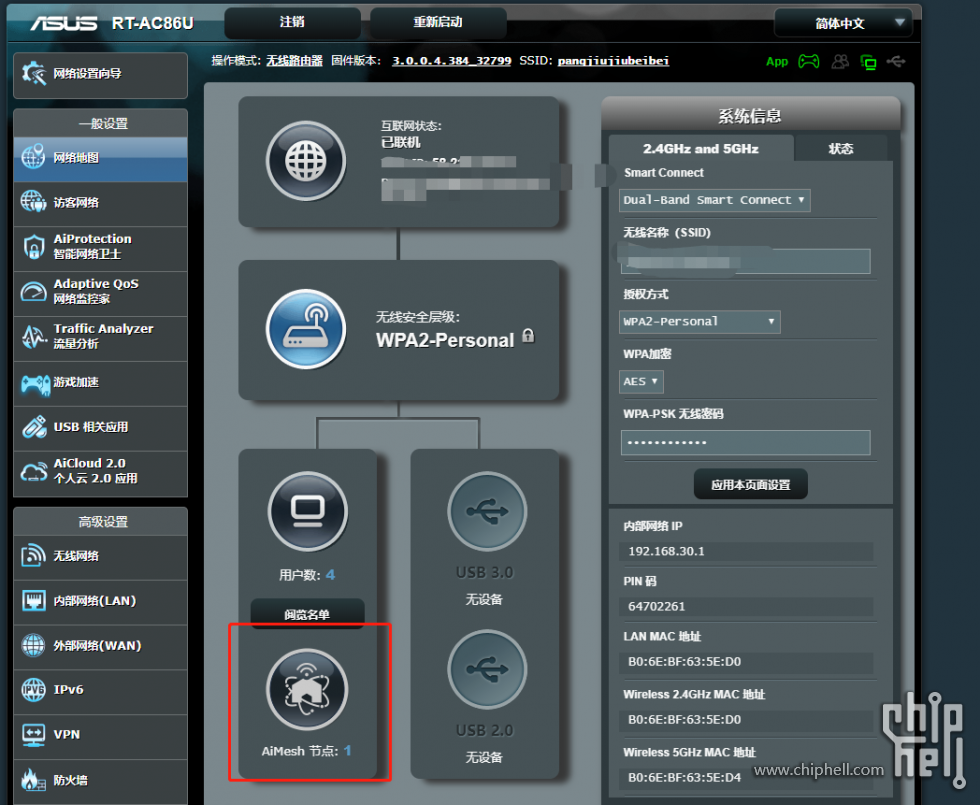Click the USB 2.0 port icon
This screenshot has width=980, height=805.
(x=487, y=669)
